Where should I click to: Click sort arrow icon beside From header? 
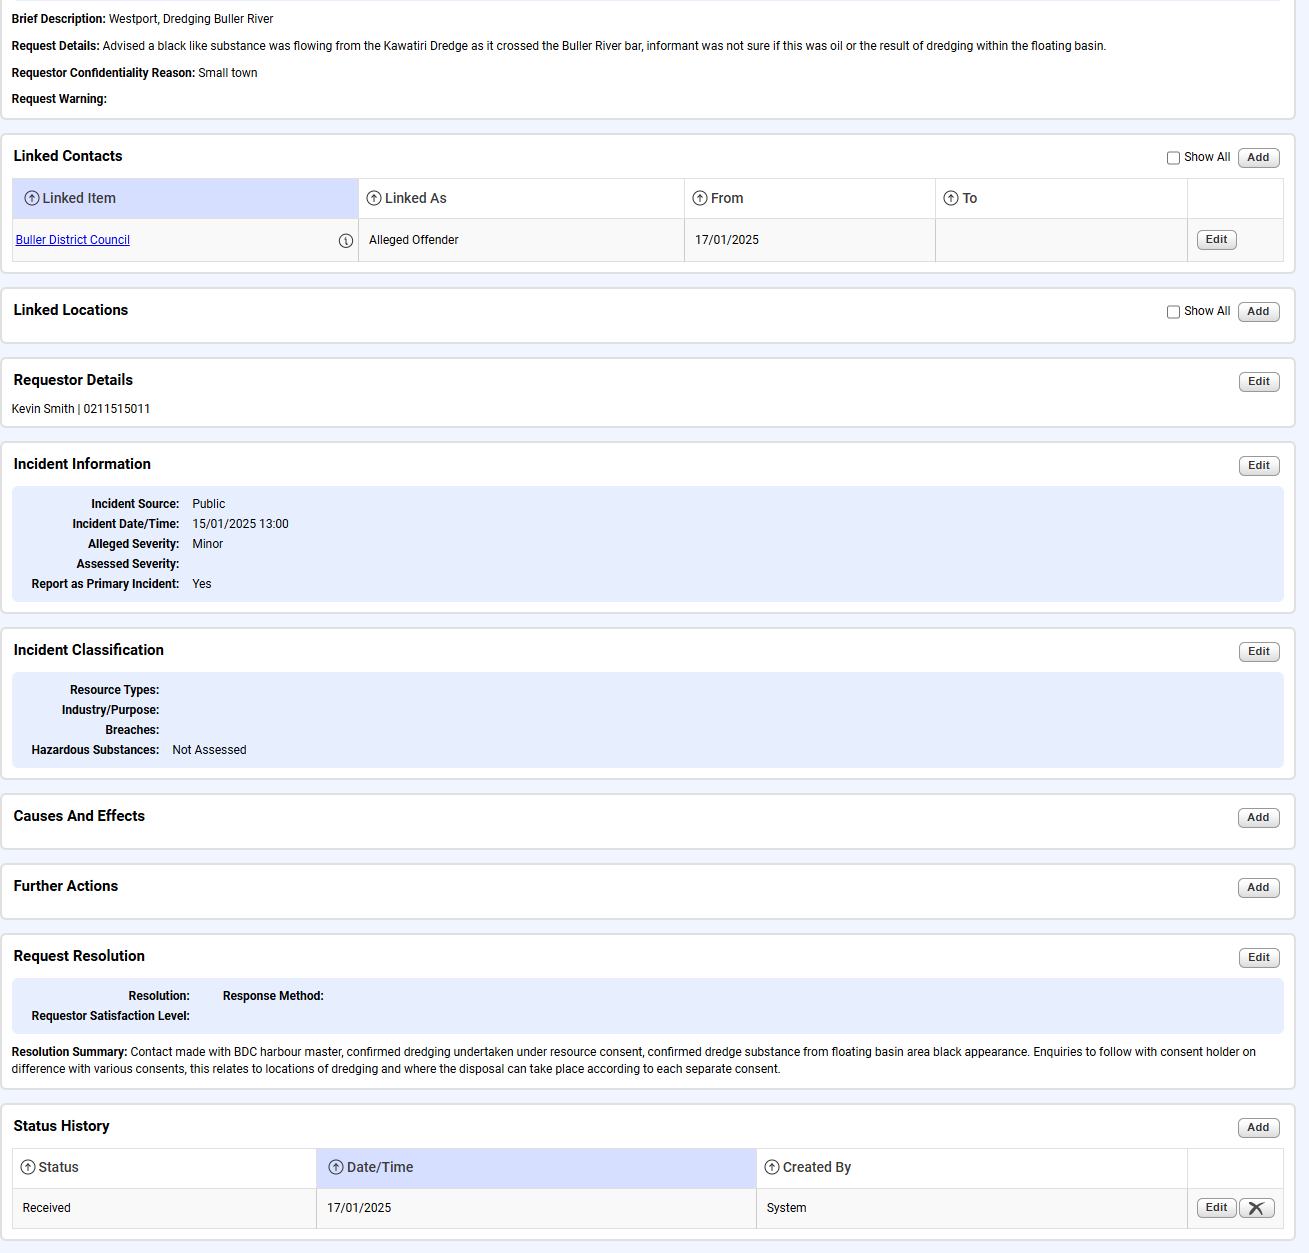pyautogui.click(x=700, y=199)
